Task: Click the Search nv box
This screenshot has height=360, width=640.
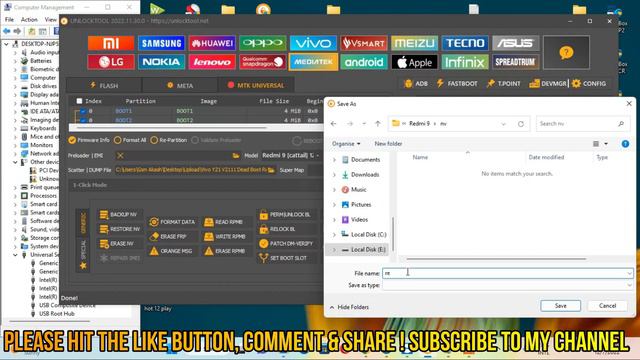Action: pyautogui.click(x=582, y=124)
